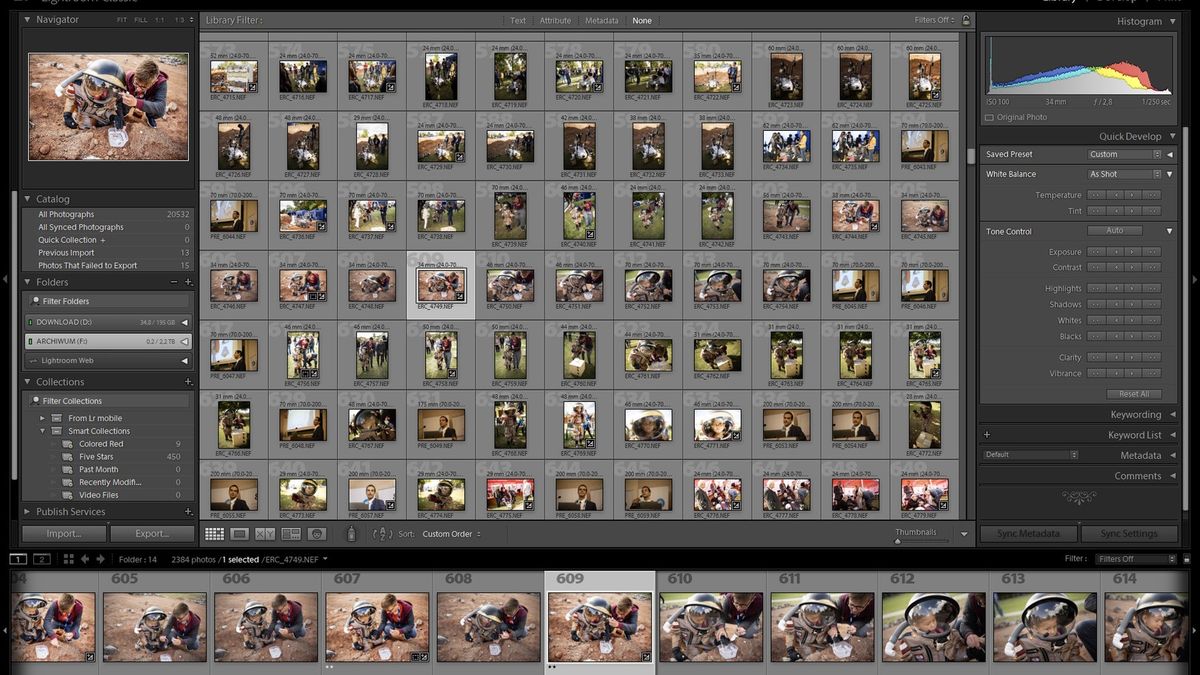Toggle Original Photo checkbox under histogram
Viewport: 1200px width, 675px height.
click(989, 117)
